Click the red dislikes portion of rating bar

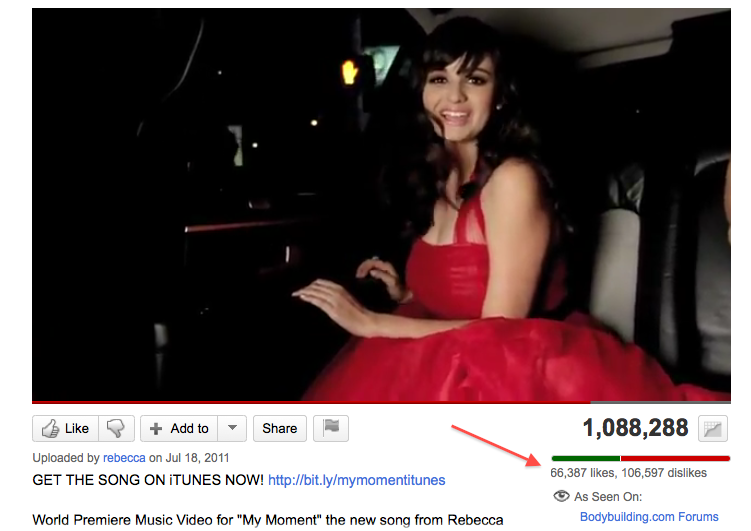[675, 458]
